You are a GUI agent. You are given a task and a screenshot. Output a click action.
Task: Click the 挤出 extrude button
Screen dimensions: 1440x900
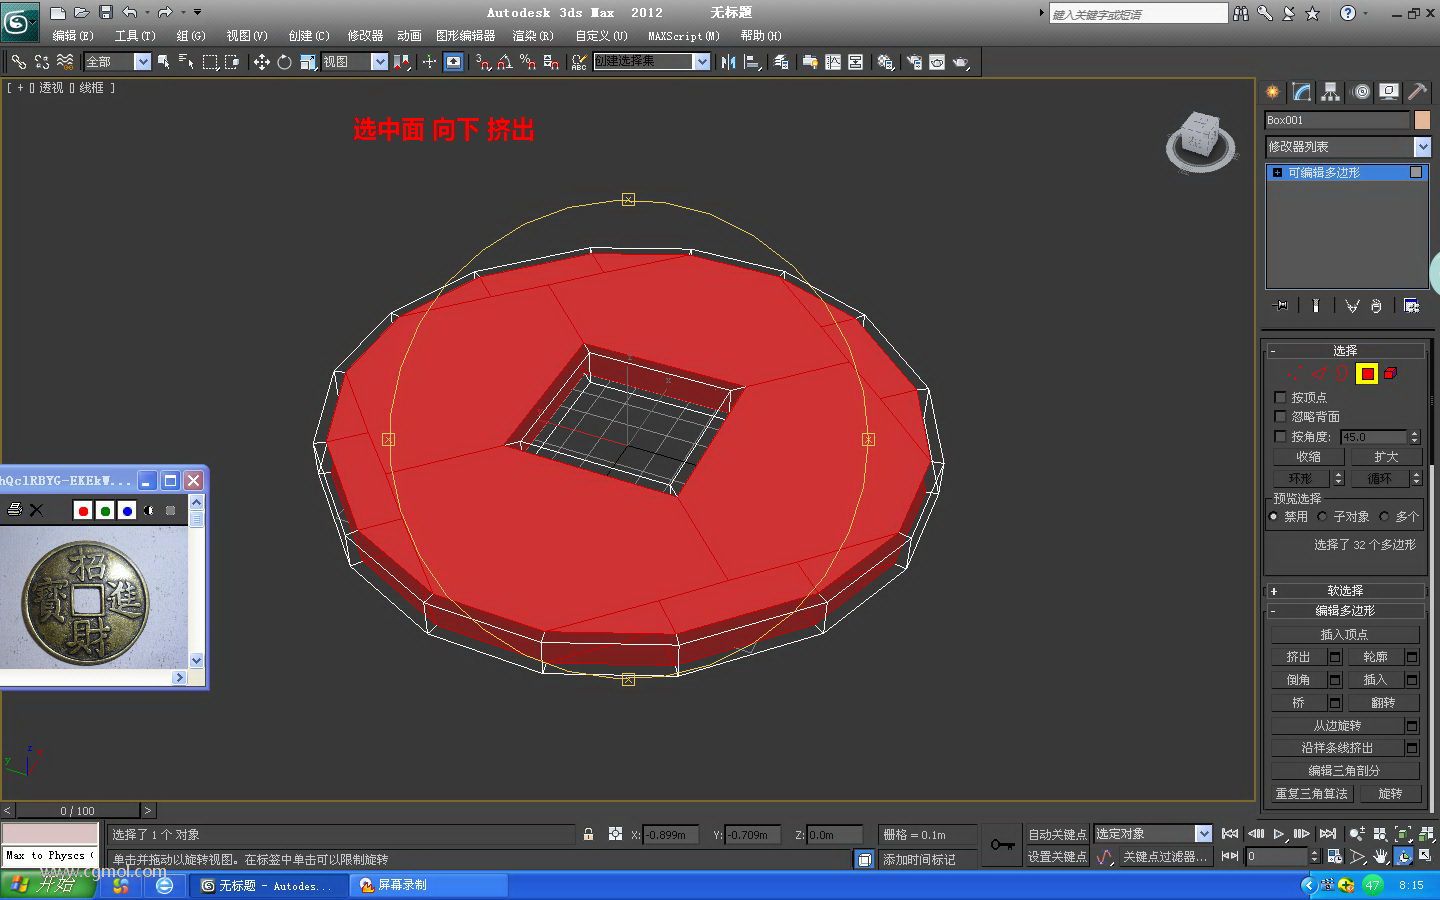point(1298,657)
